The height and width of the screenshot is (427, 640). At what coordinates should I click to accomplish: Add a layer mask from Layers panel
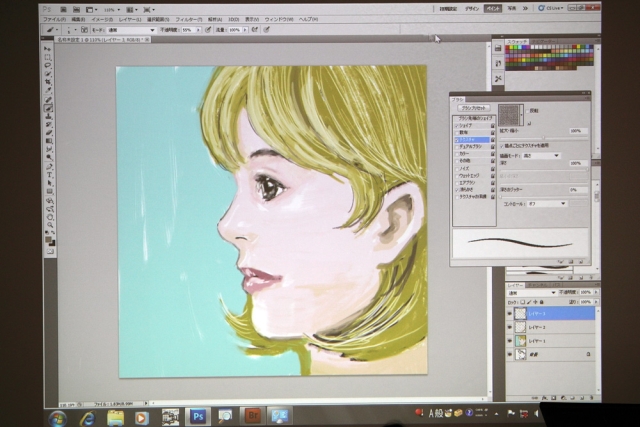tap(554, 398)
